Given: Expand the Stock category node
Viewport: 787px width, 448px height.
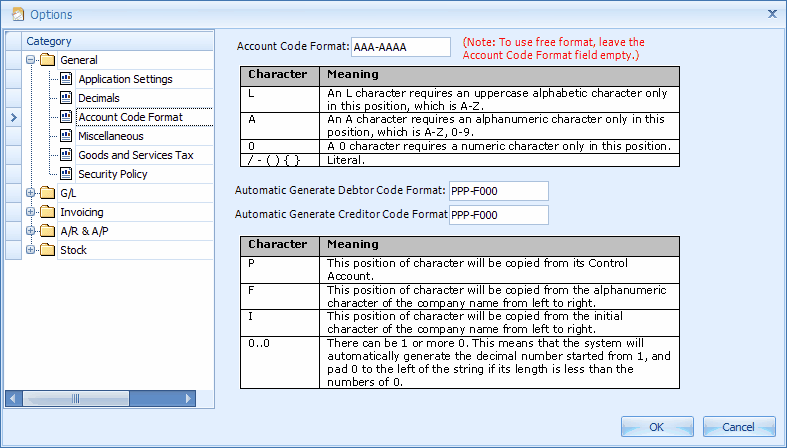Looking at the screenshot, I should pyautogui.click(x=31, y=250).
